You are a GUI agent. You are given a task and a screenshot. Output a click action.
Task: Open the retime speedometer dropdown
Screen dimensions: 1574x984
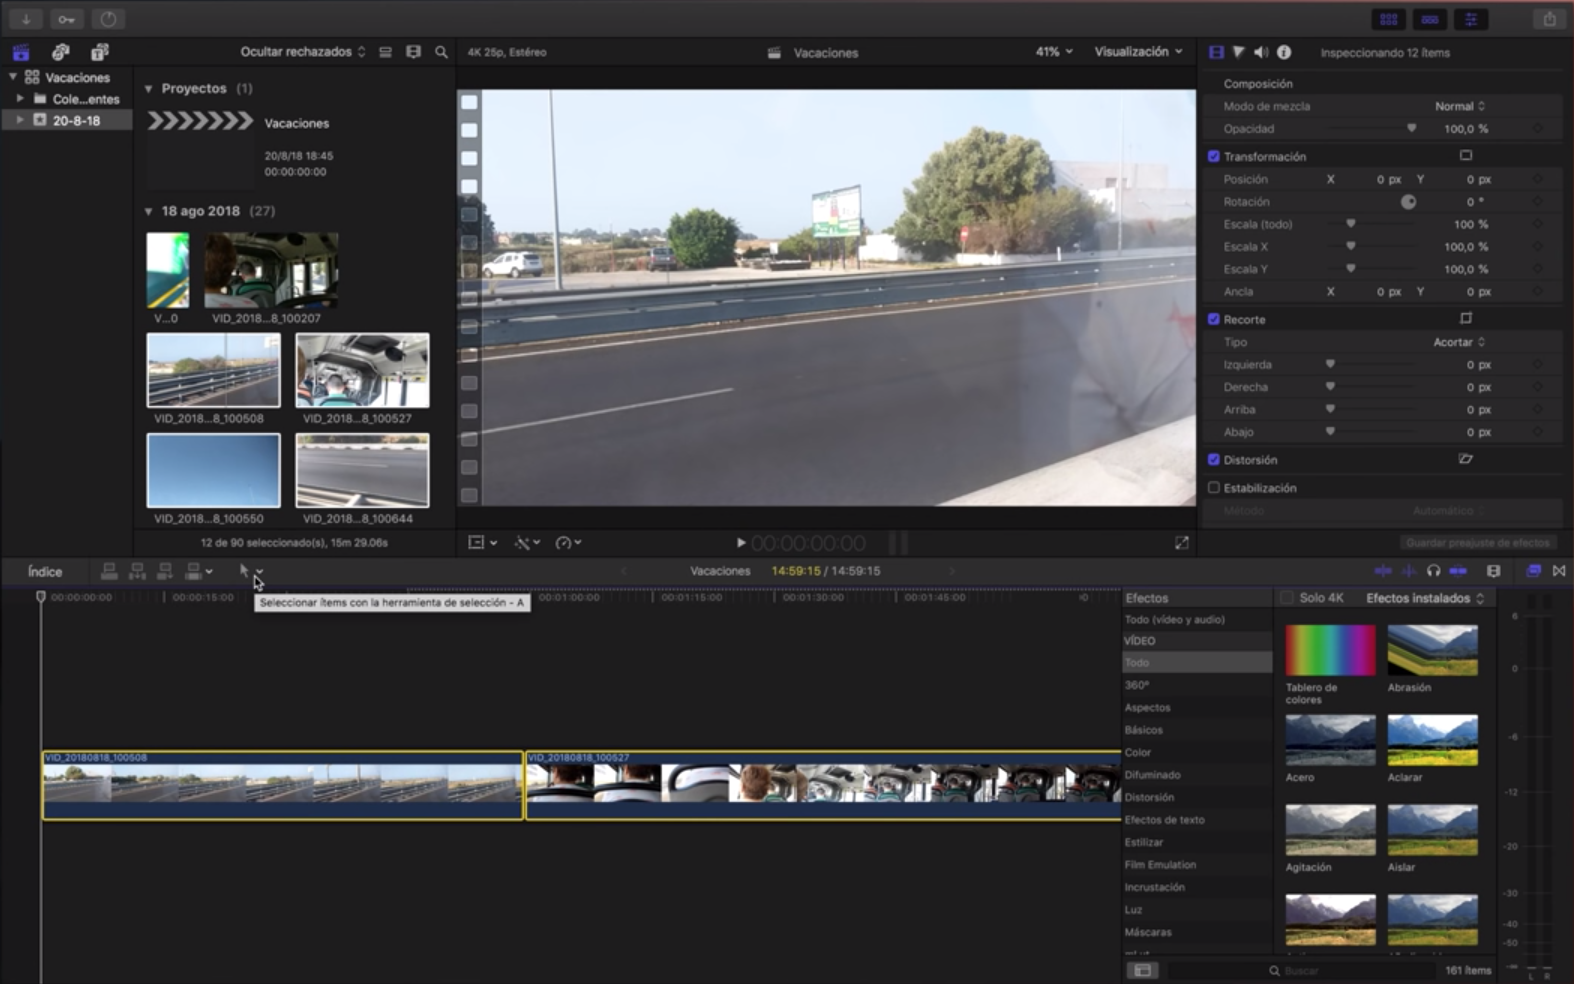pos(568,542)
